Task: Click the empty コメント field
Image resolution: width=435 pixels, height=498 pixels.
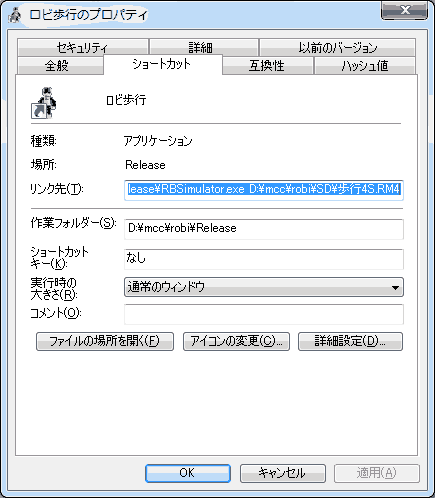Action: click(x=264, y=314)
